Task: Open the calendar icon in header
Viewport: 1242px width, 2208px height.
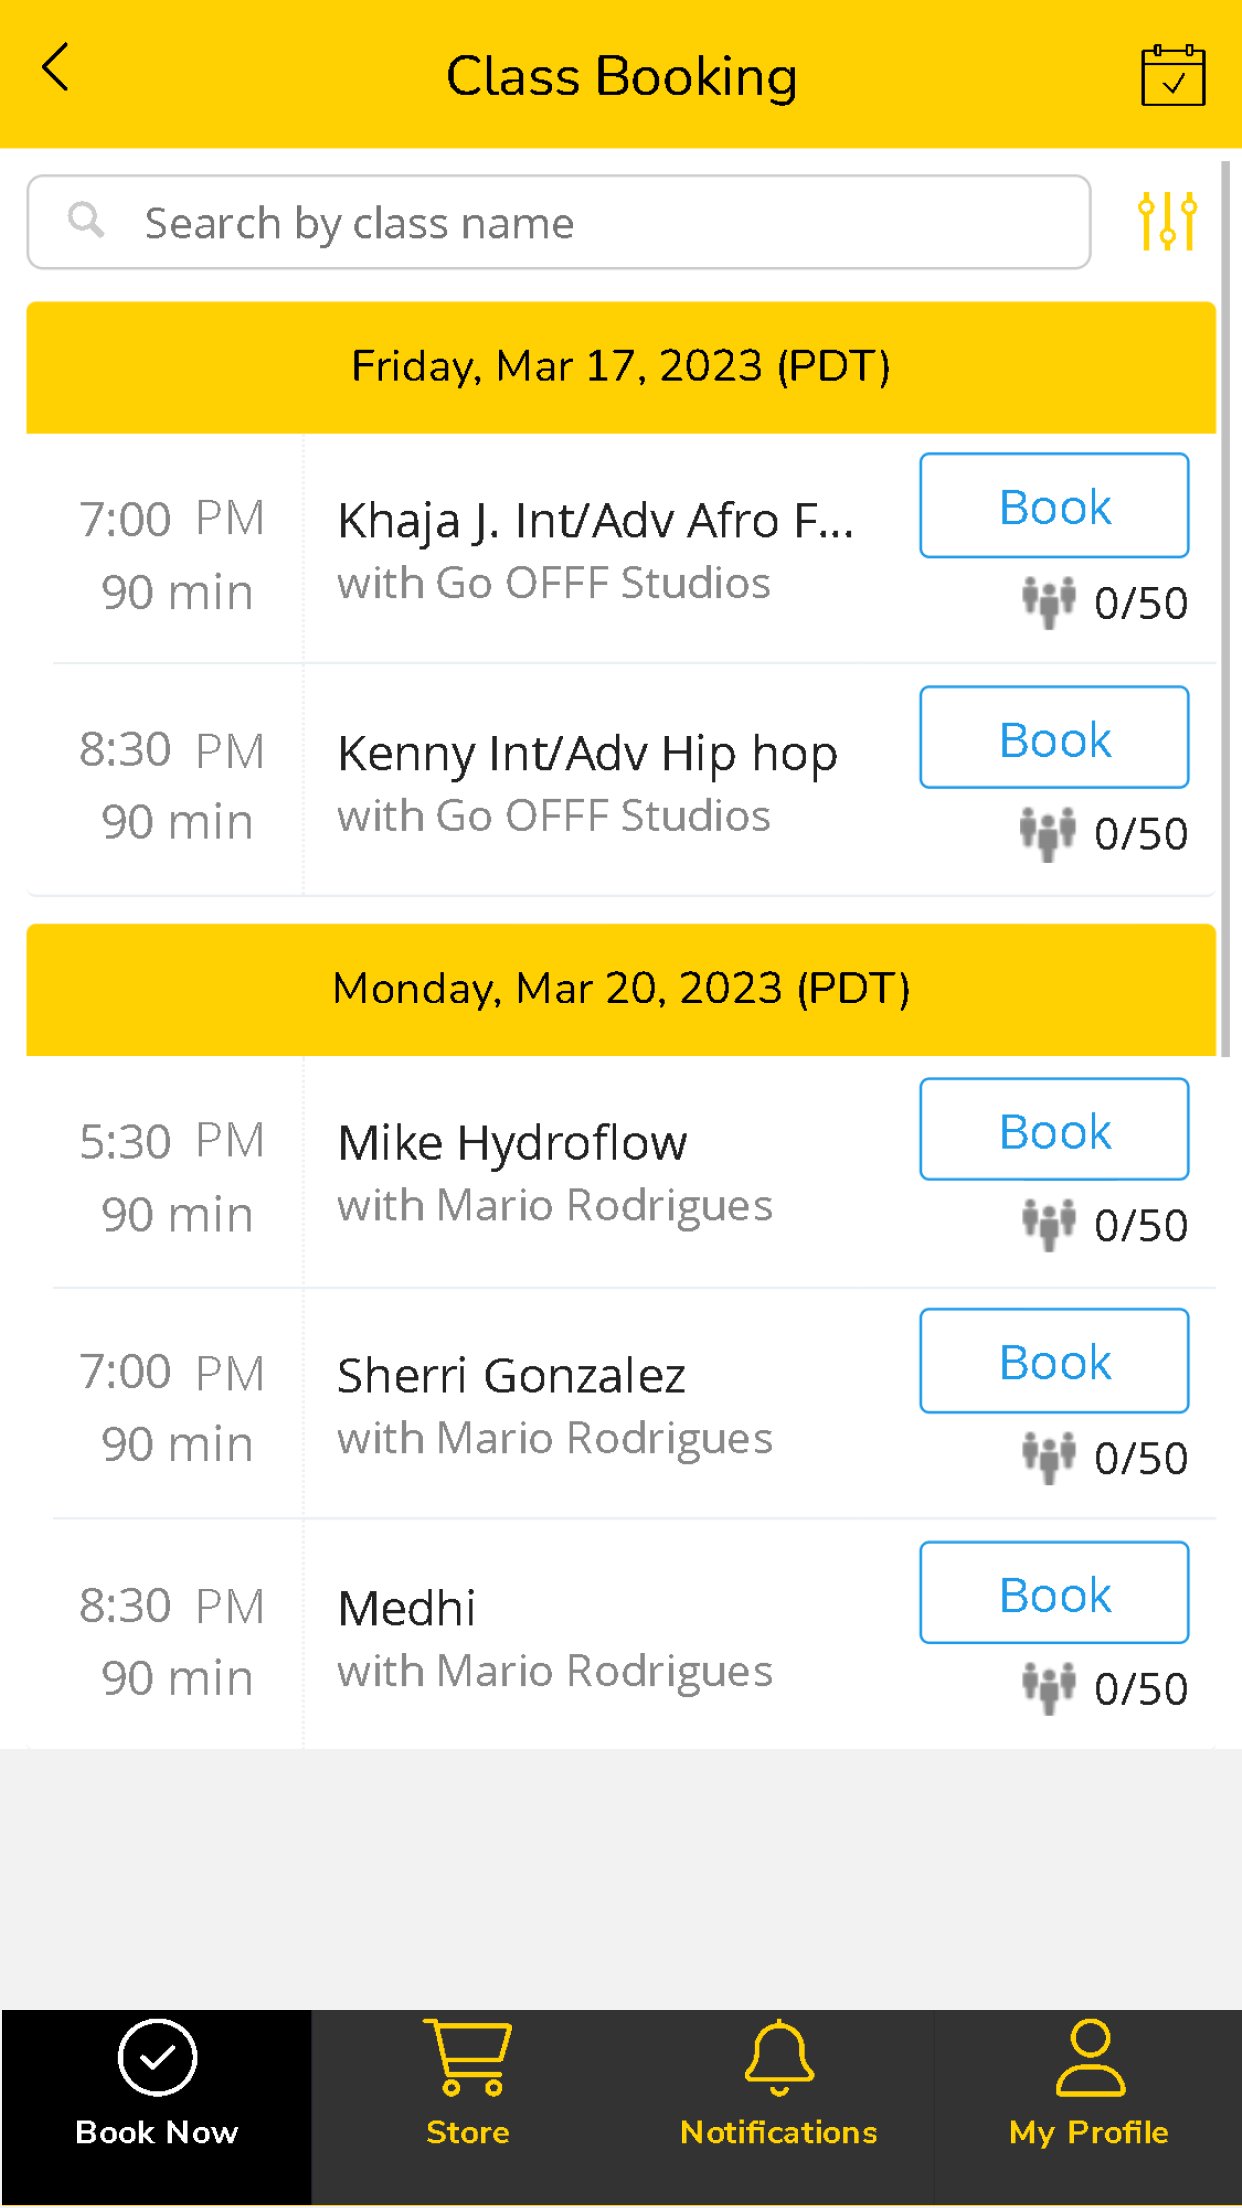Action: [x=1173, y=74]
